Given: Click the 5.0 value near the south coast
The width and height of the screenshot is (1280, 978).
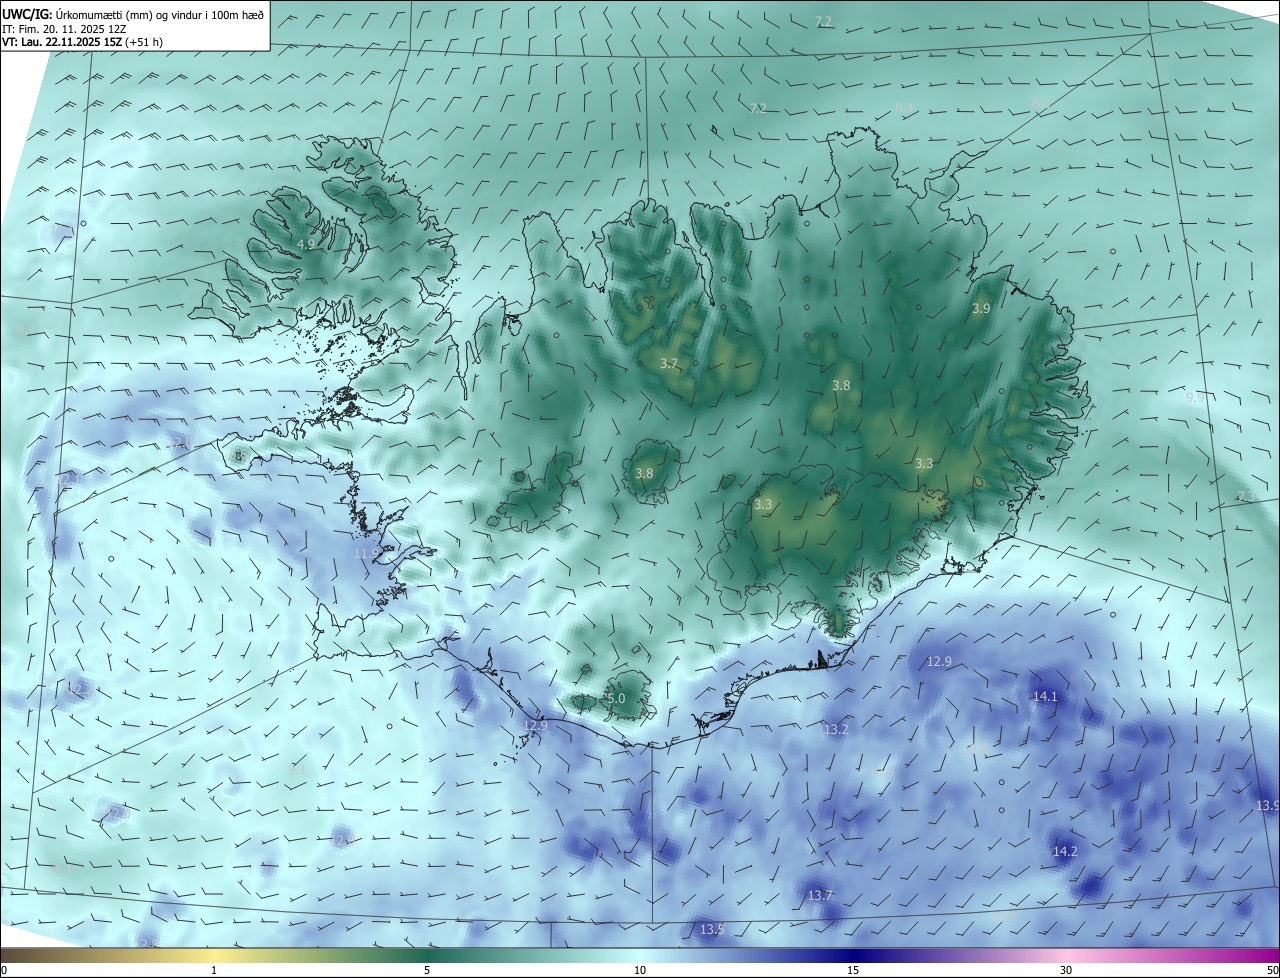Looking at the screenshot, I should click(616, 698).
